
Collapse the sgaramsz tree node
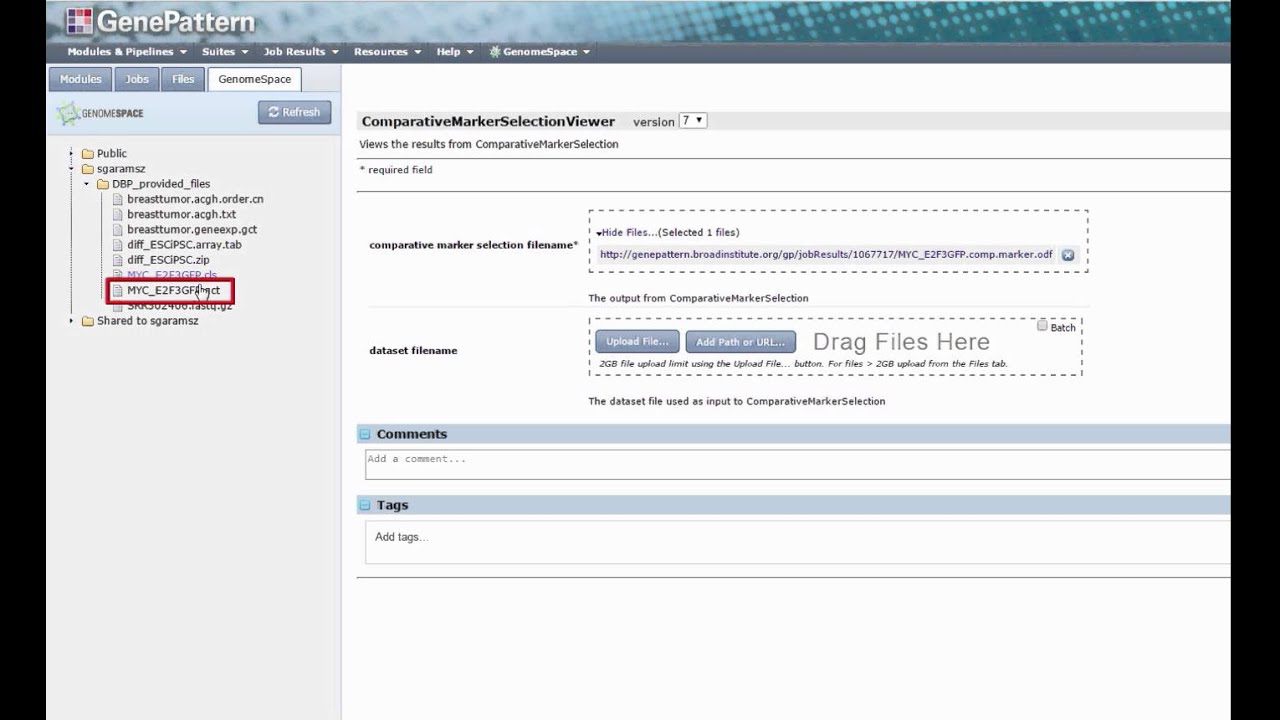pyautogui.click(x=71, y=169)
